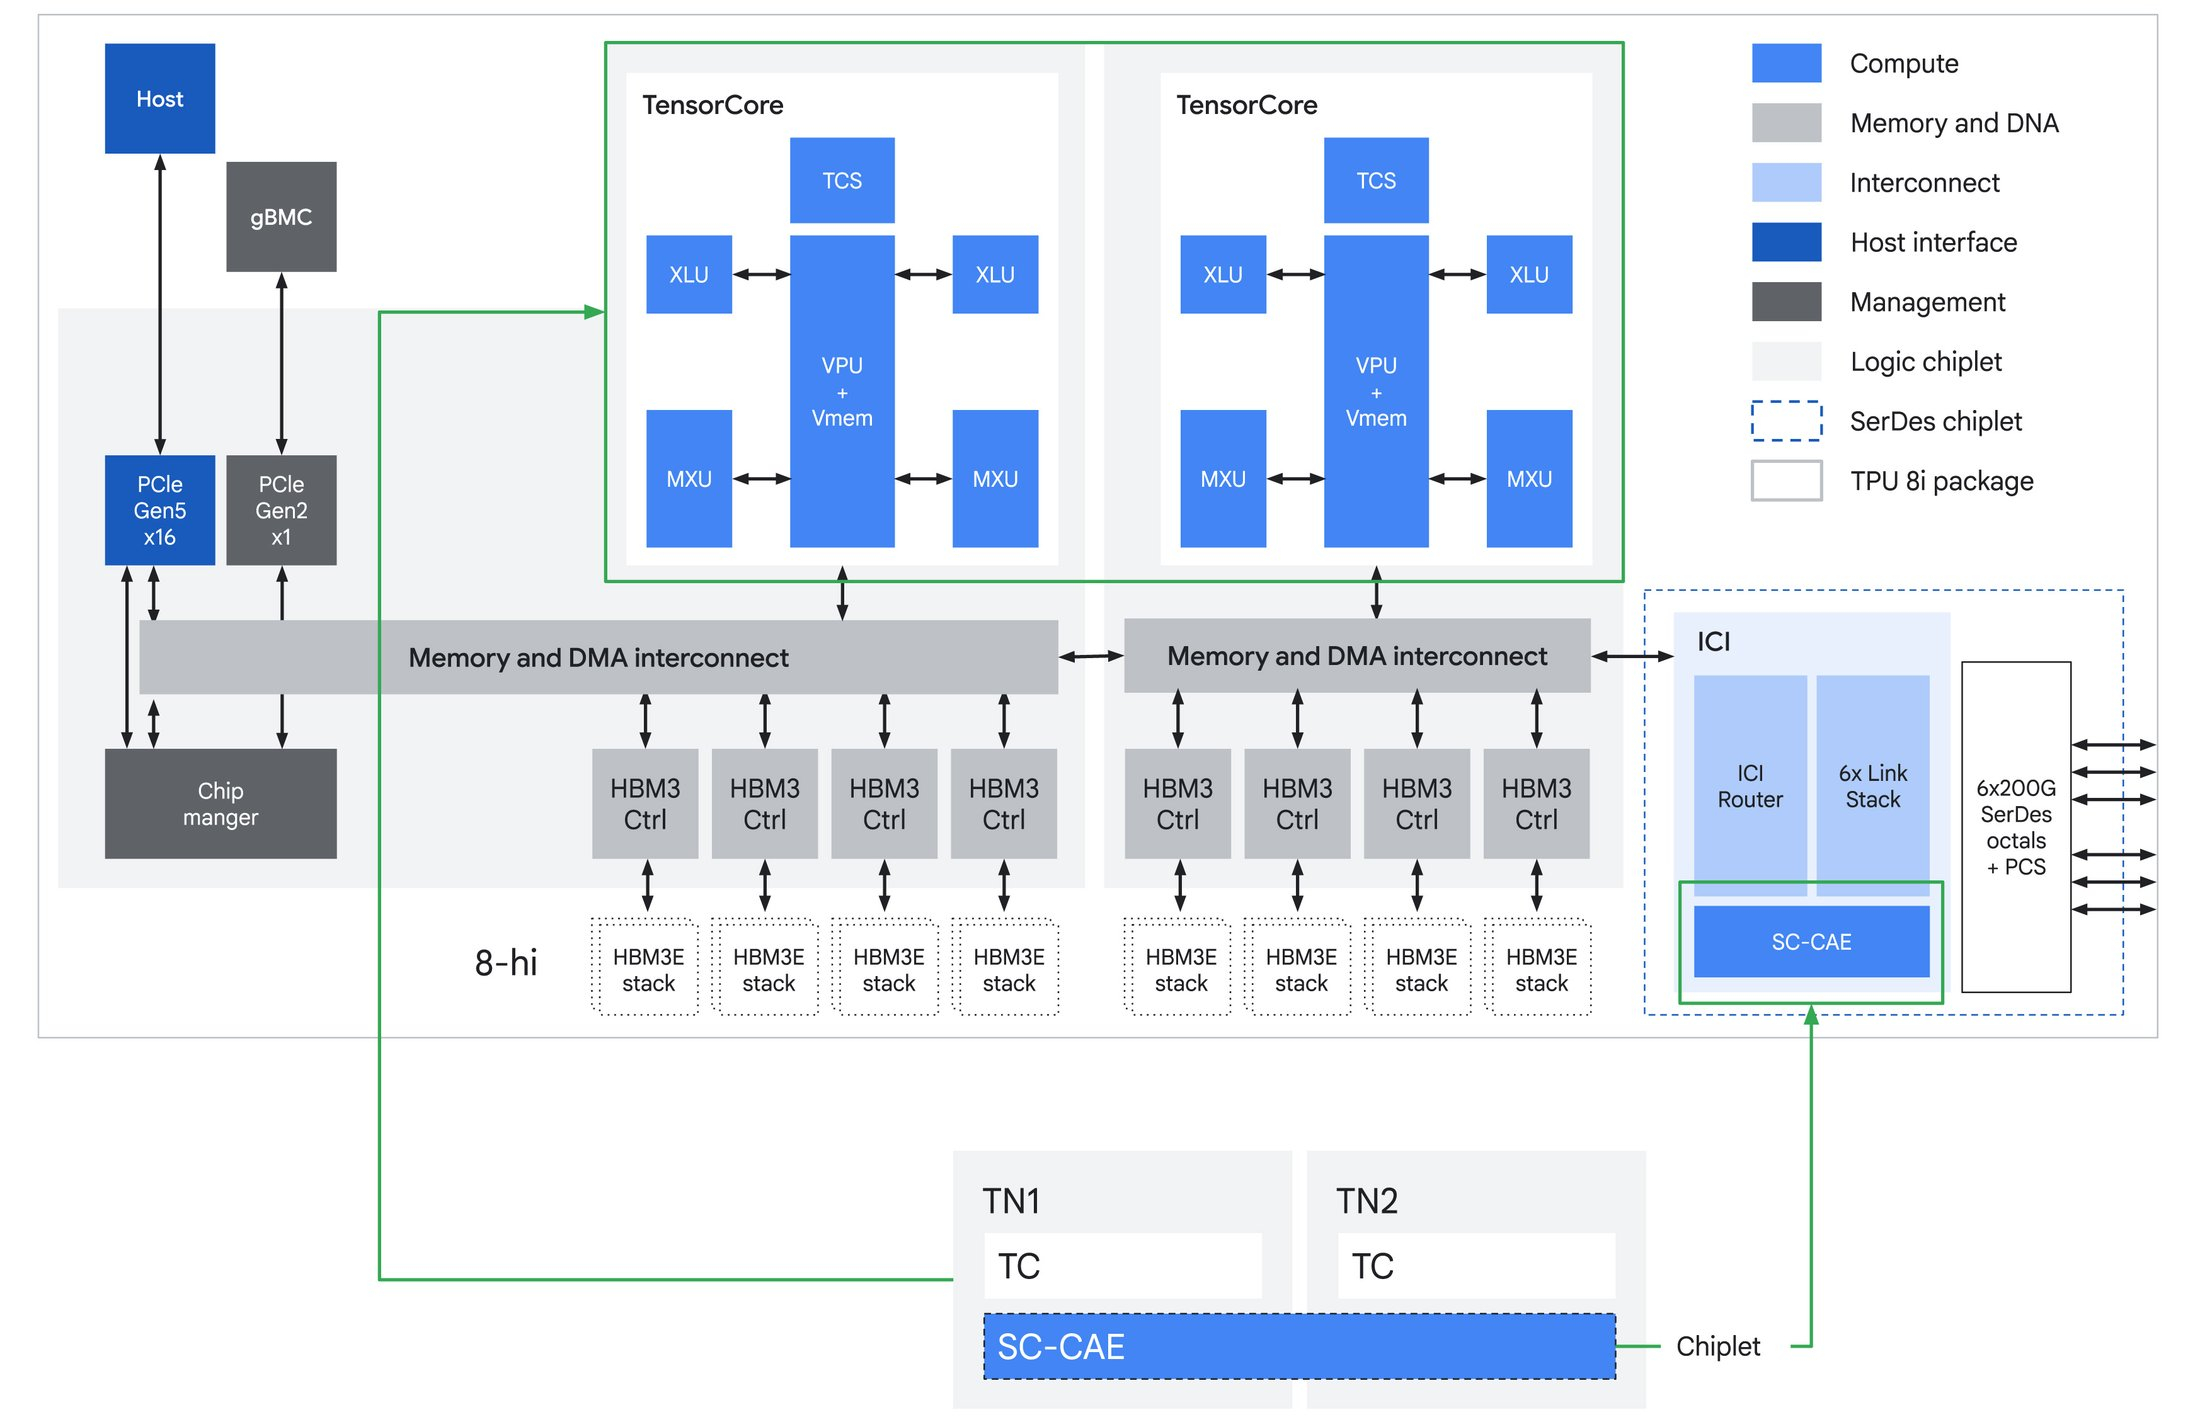Click the large SC-CAE chiplet bar
This screenshot has width=2200, height=1422.
point(1299,1347)
